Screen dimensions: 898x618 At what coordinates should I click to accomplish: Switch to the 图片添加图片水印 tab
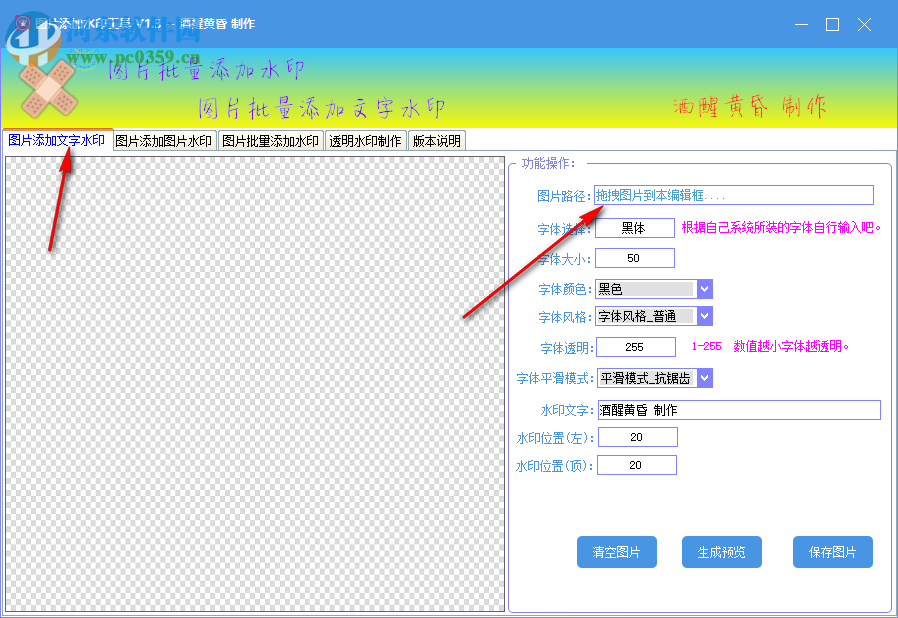point(162,141)
